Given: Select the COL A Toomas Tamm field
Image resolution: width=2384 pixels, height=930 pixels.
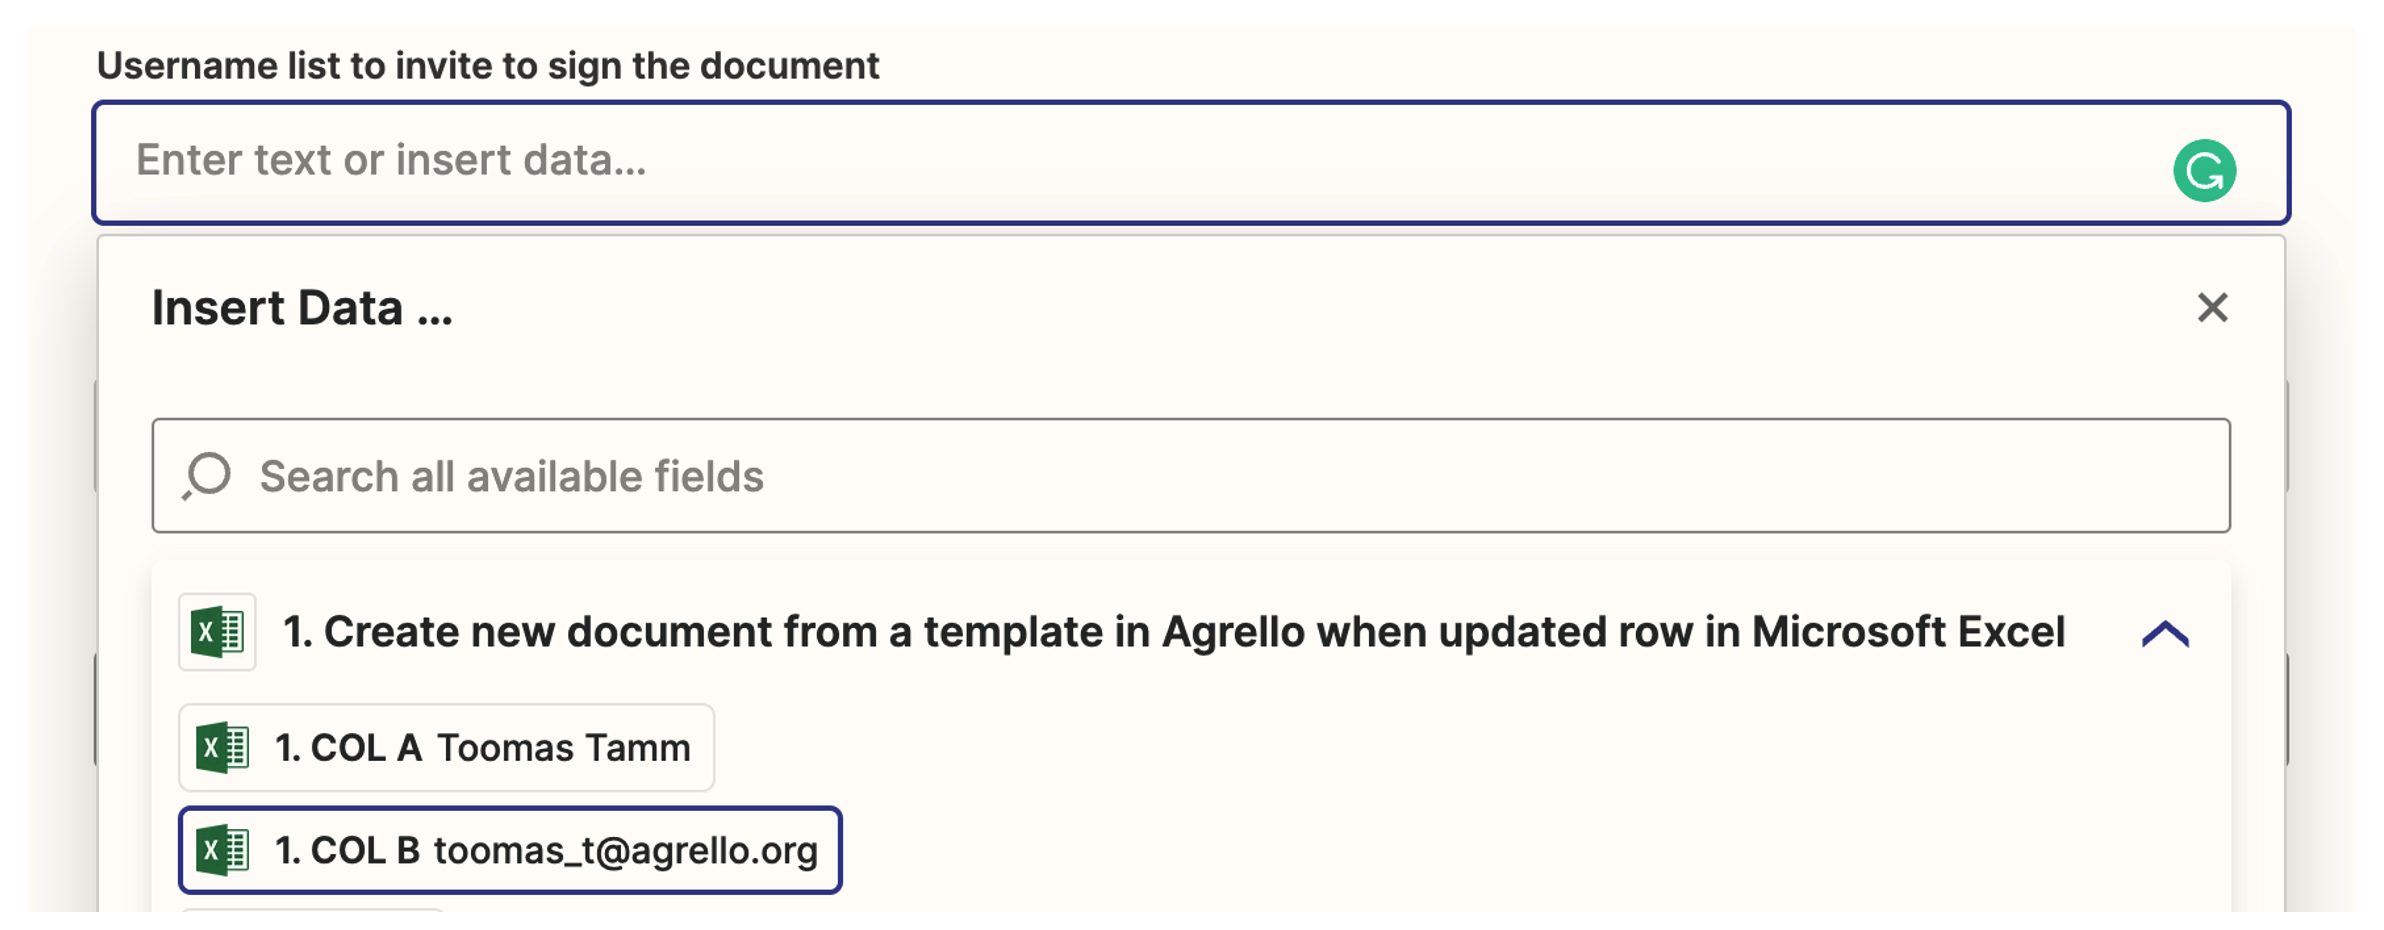Looking at the screenshot, I should 446,748.
